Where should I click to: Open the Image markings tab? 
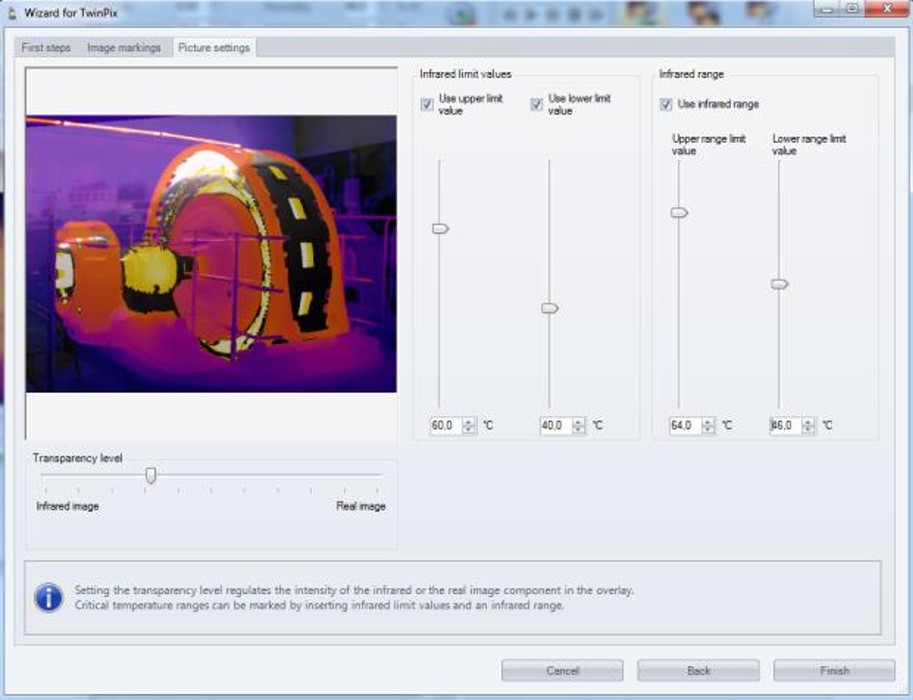(123, 48)
